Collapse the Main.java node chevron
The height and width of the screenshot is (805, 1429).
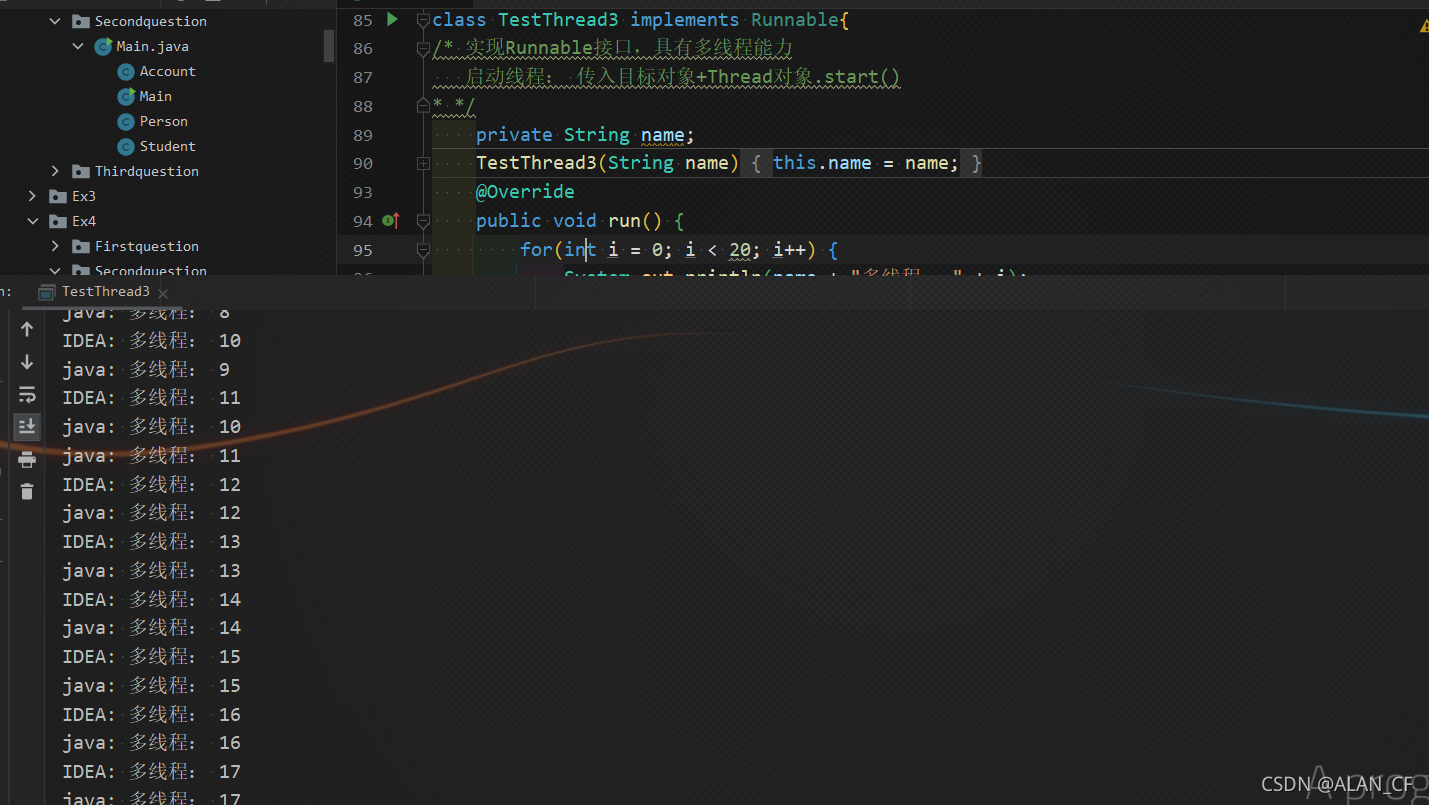coord(78,46)
